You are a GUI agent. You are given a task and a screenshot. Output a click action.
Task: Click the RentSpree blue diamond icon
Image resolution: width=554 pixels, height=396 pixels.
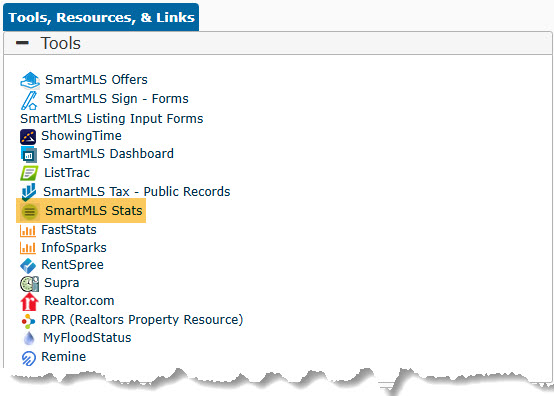(x=28, y=266)
